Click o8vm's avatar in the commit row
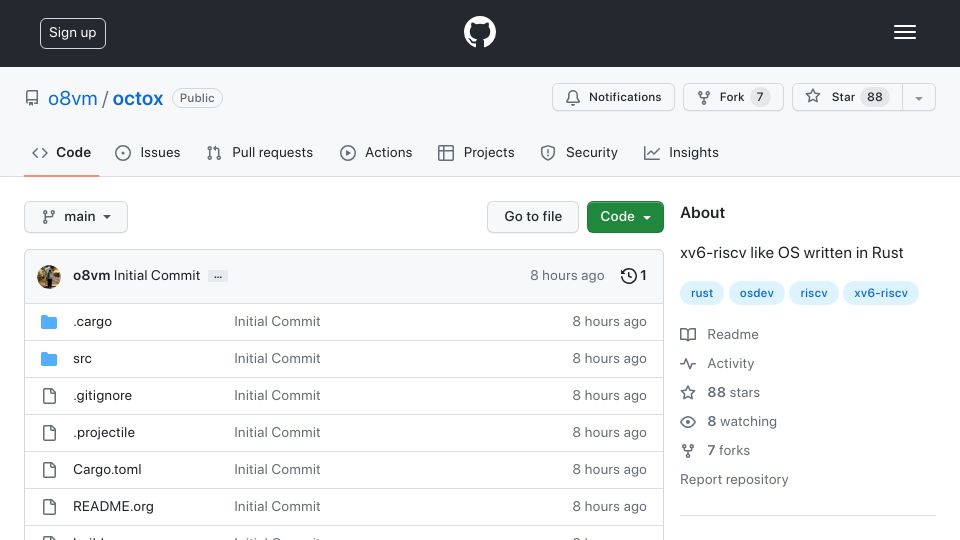 pyautogui.click(x=49, y=276)
